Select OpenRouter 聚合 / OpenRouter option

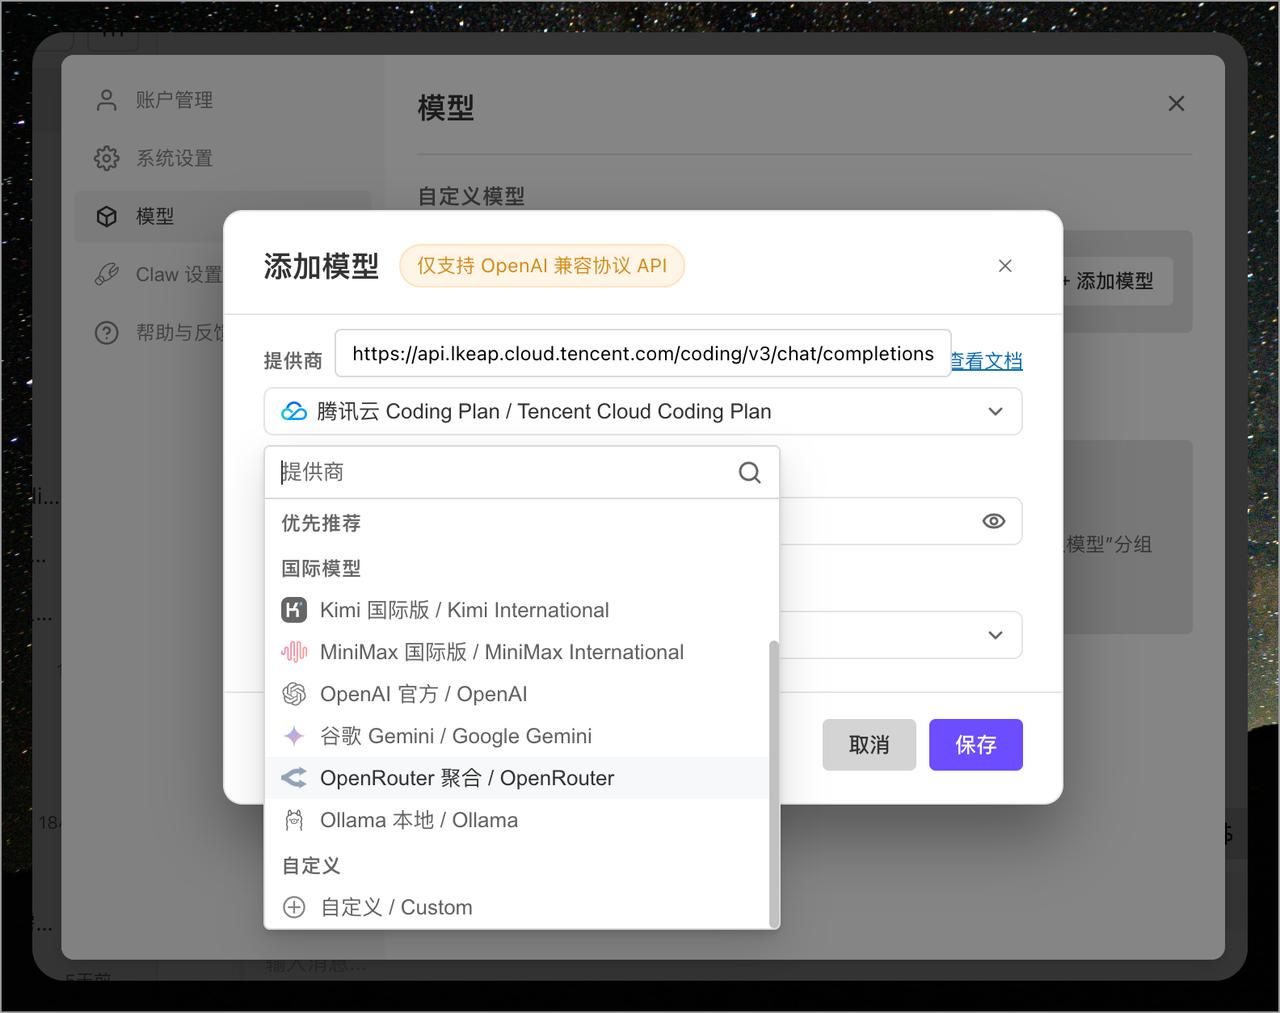coord(517,778)
